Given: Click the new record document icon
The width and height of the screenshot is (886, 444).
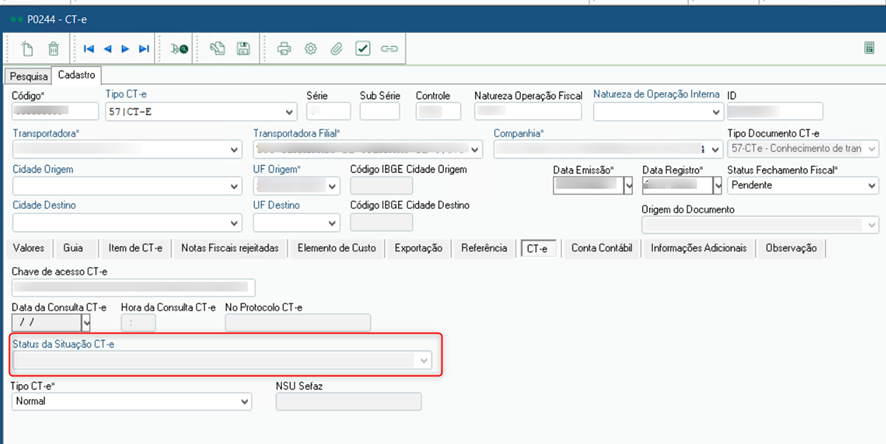Looking at the screenshot, I should coord(27,49).
